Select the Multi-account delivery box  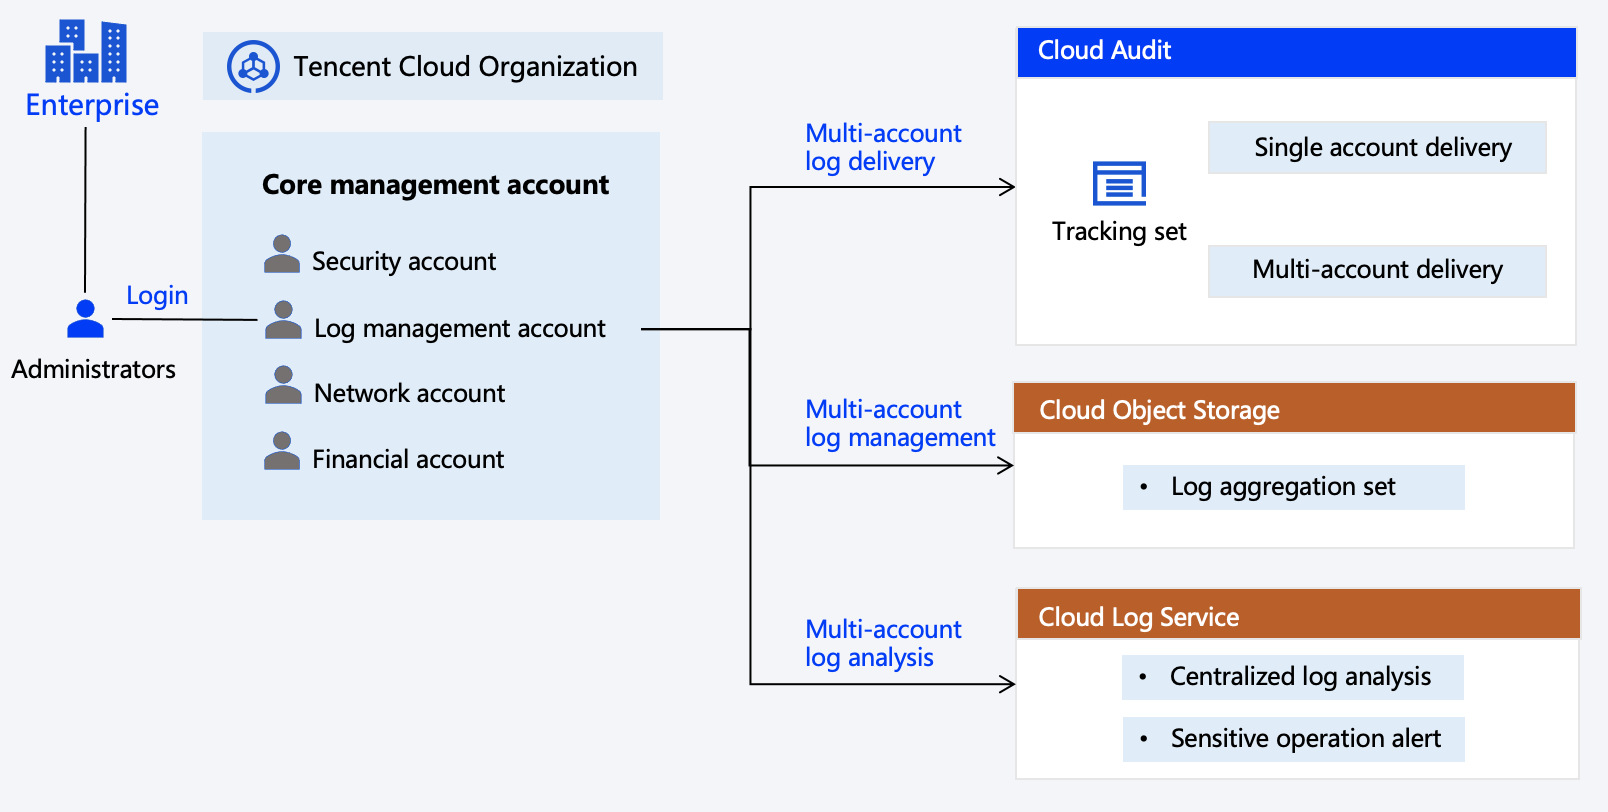[1377, 271]
